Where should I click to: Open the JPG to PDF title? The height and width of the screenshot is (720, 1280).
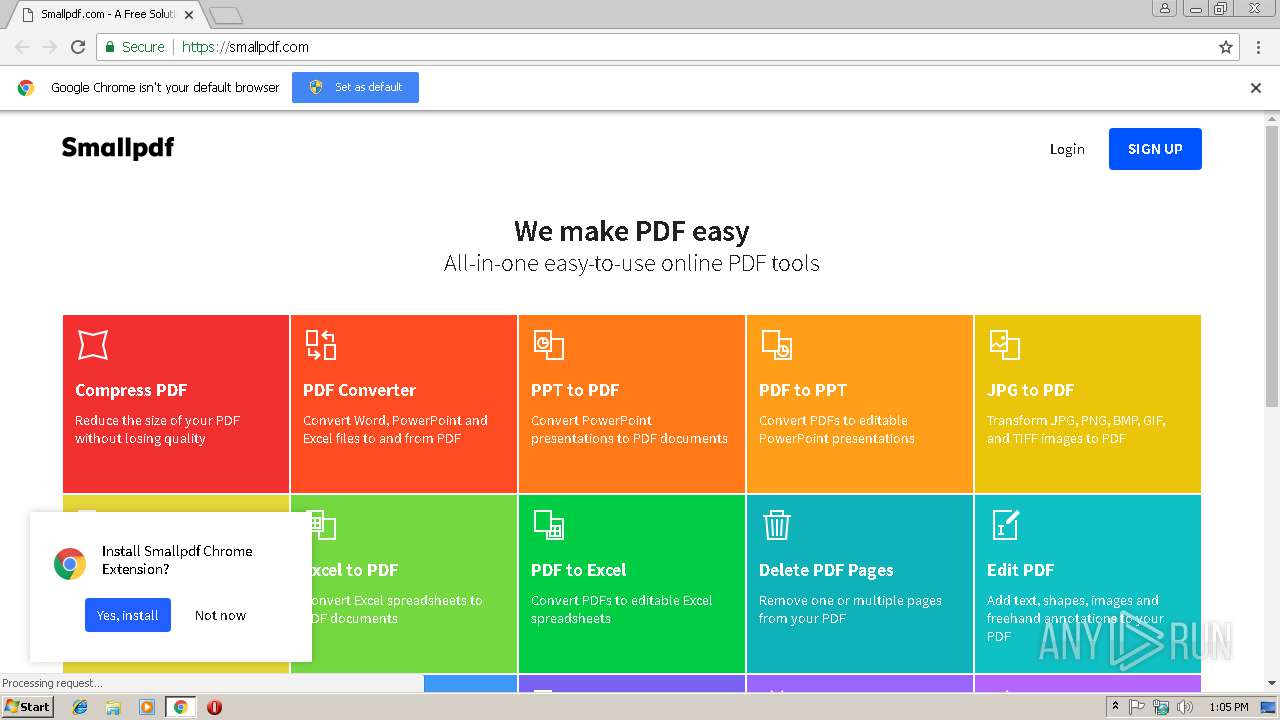(1030, 390)
